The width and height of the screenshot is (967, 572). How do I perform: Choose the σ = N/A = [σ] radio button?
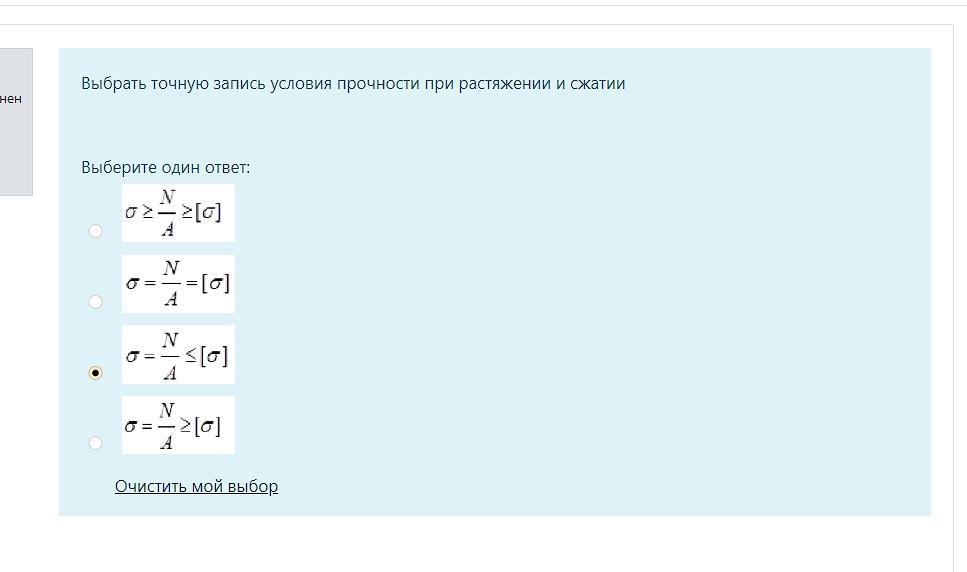pyautogui.click(x=95, y=302)
